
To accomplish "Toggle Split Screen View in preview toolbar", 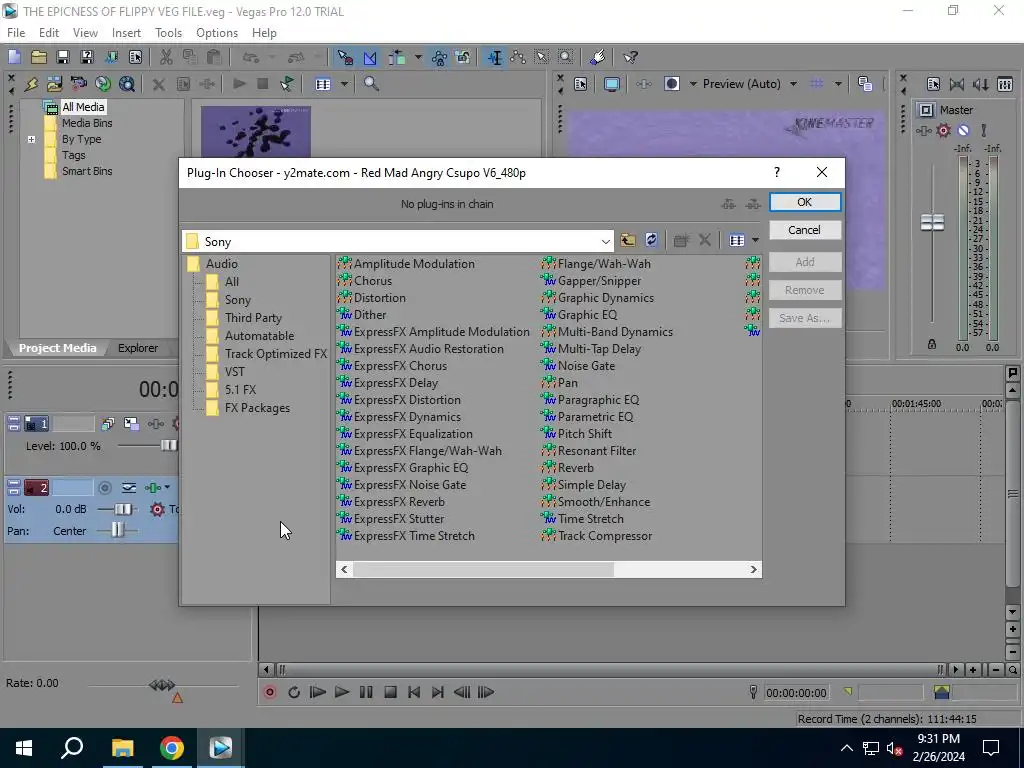I will tap(671, 84).
